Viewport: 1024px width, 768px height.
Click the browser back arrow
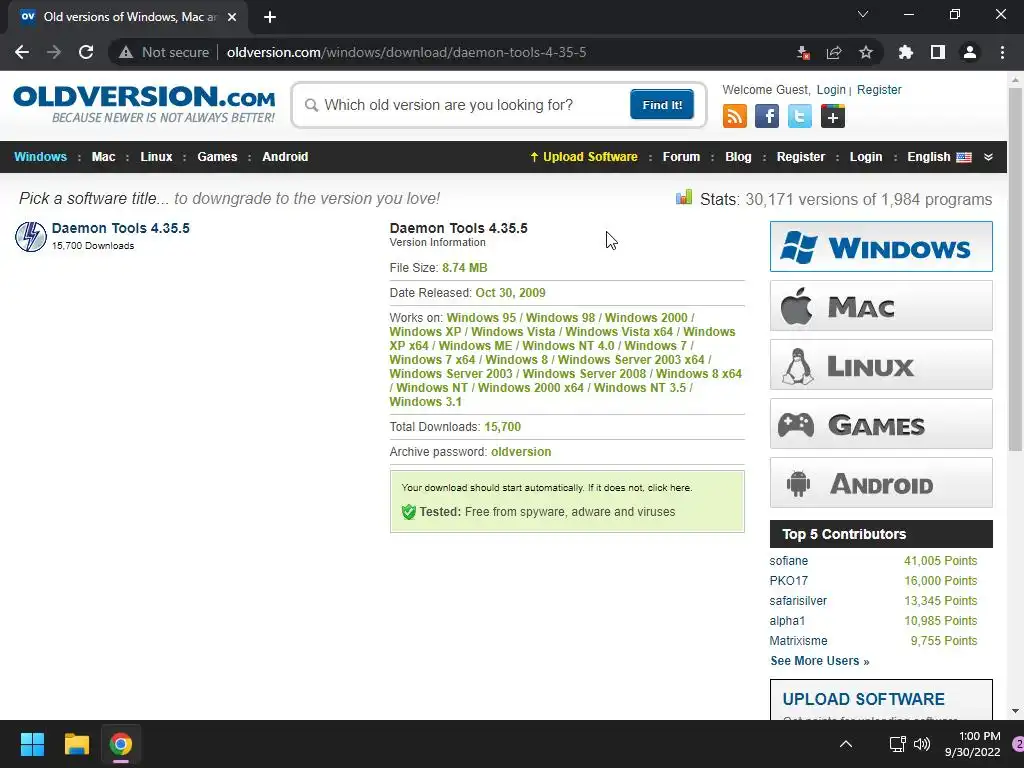point(22,52)
